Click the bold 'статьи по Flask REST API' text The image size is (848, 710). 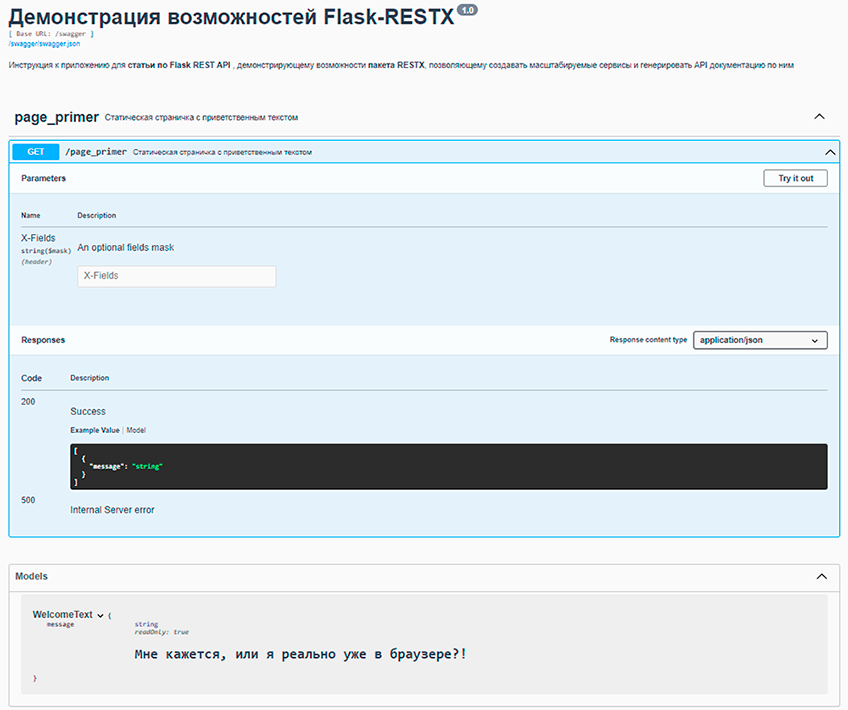click(179, 65)
